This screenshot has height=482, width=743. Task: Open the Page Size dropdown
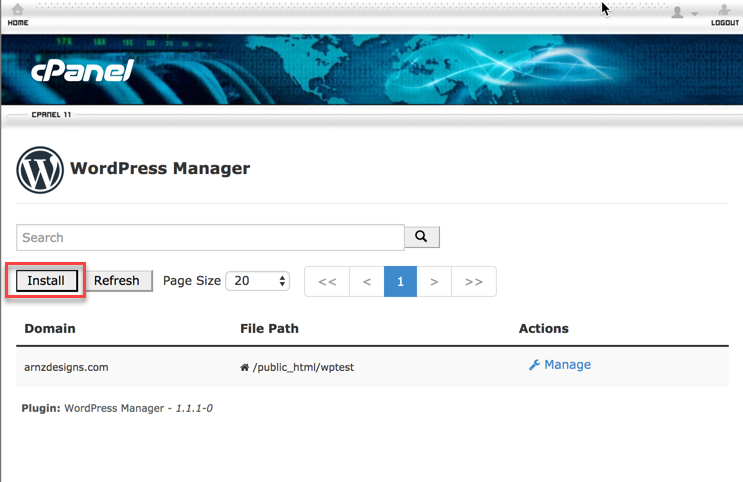(x=257, y=281)
